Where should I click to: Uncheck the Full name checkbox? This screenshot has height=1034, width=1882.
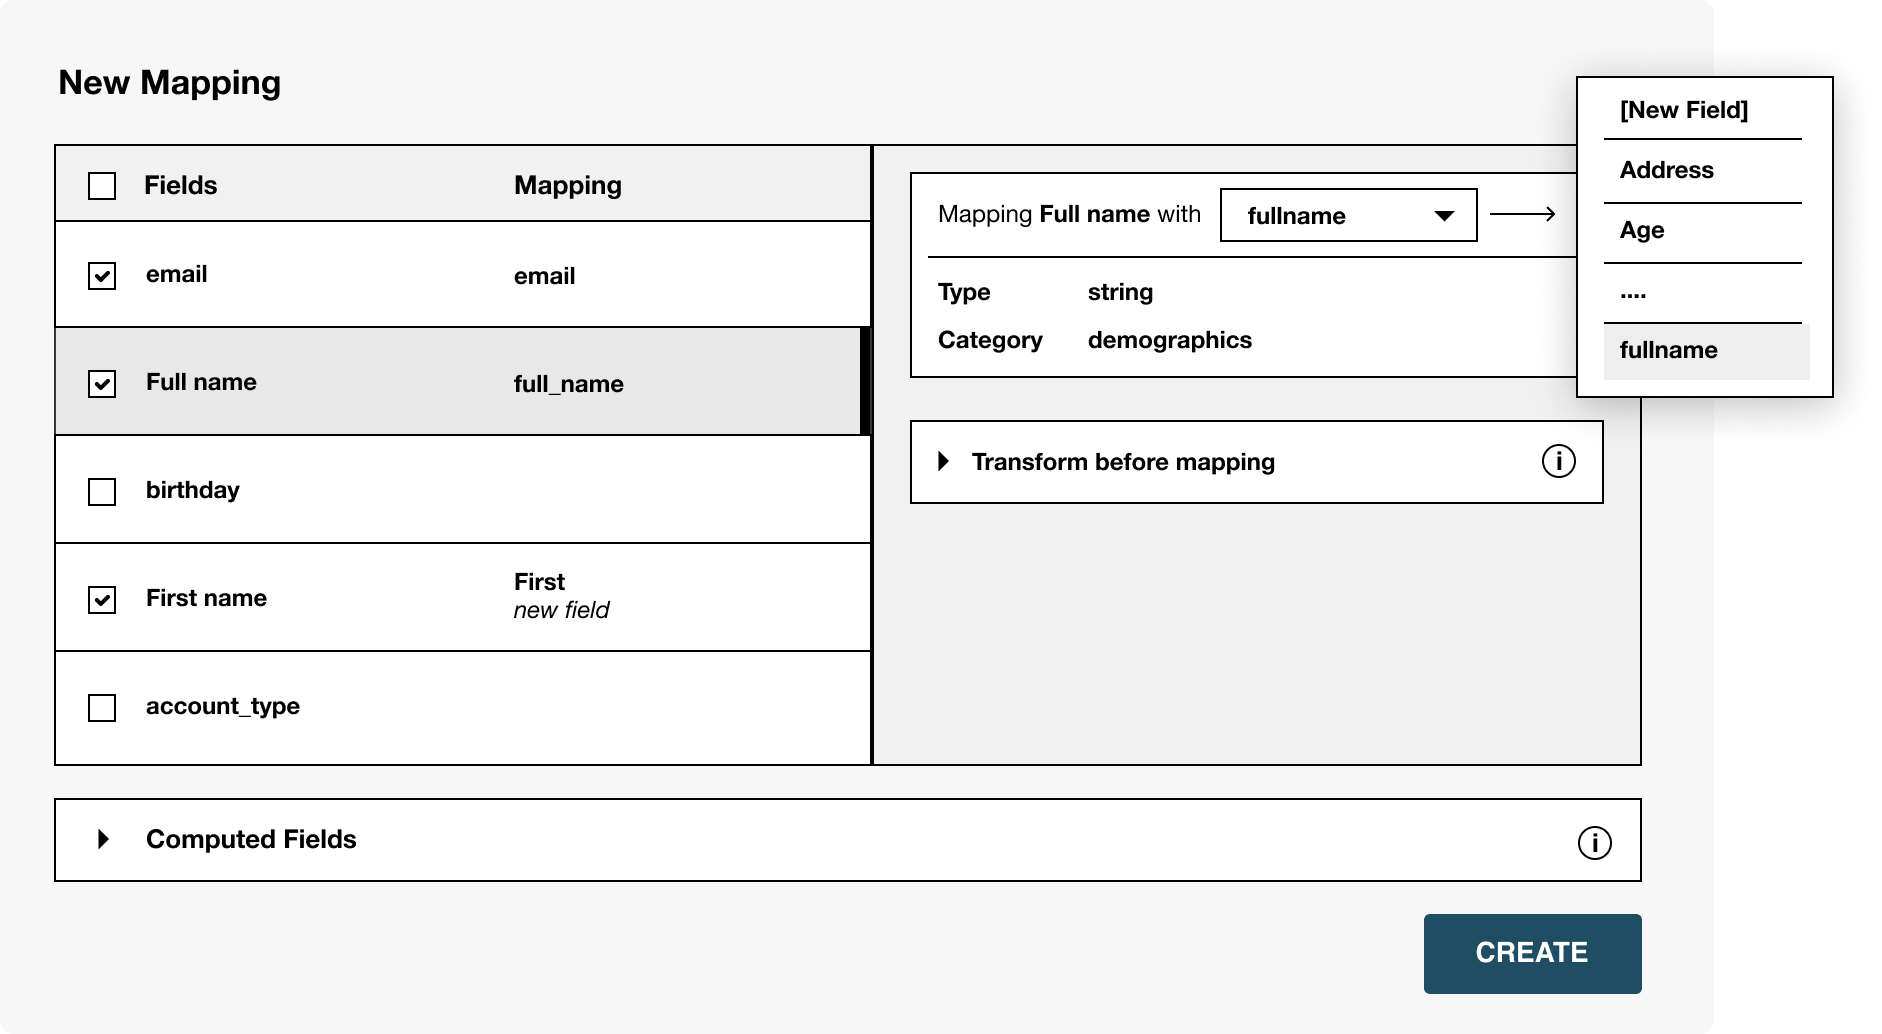(x=102, y=384)
